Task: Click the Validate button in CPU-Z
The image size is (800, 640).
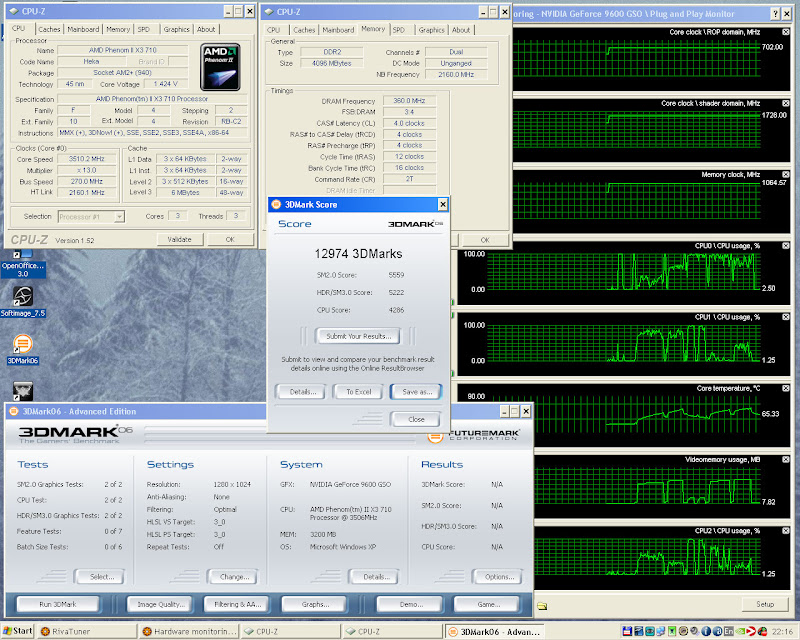Action: [179, 239]
